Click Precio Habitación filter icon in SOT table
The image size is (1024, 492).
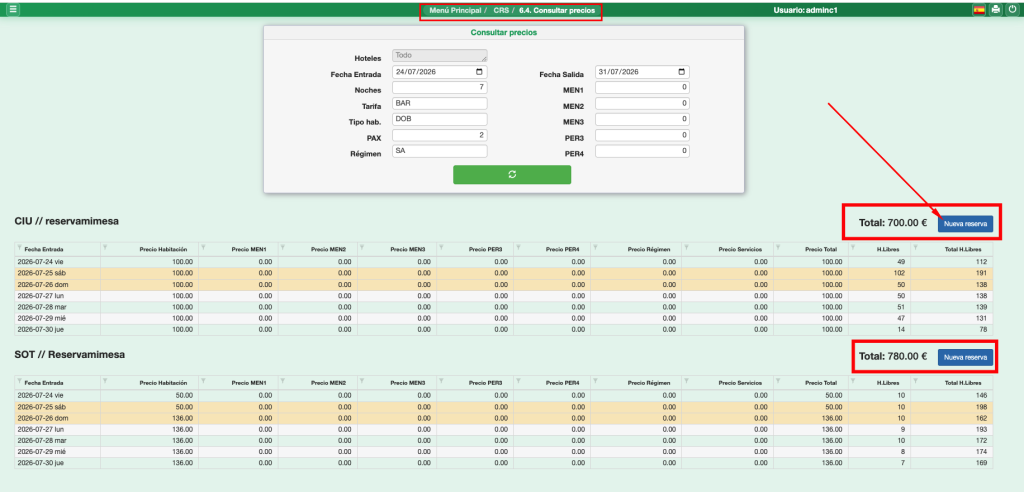(105, 381)
